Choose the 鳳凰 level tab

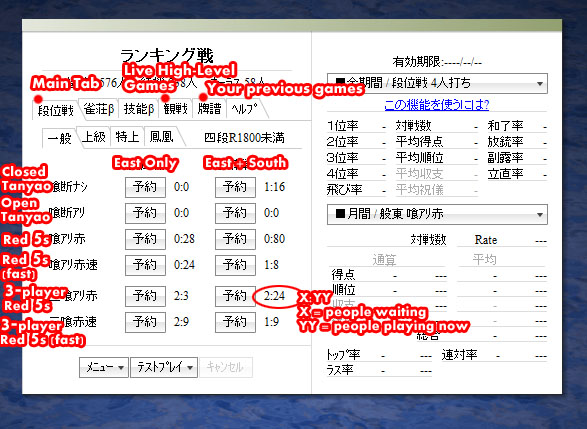click(161, 137)
